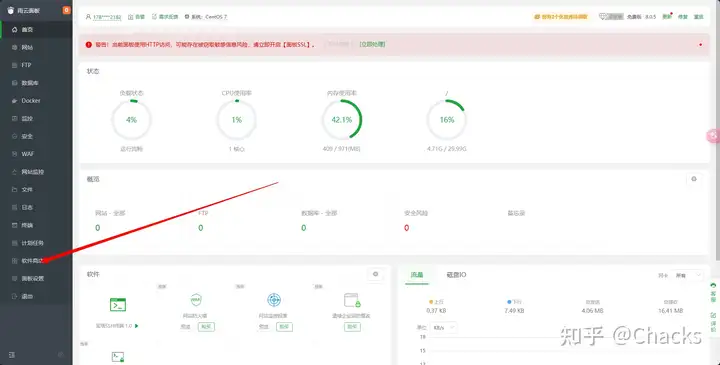
Task: Click the 修复 repair link
Action: [683, 17]
